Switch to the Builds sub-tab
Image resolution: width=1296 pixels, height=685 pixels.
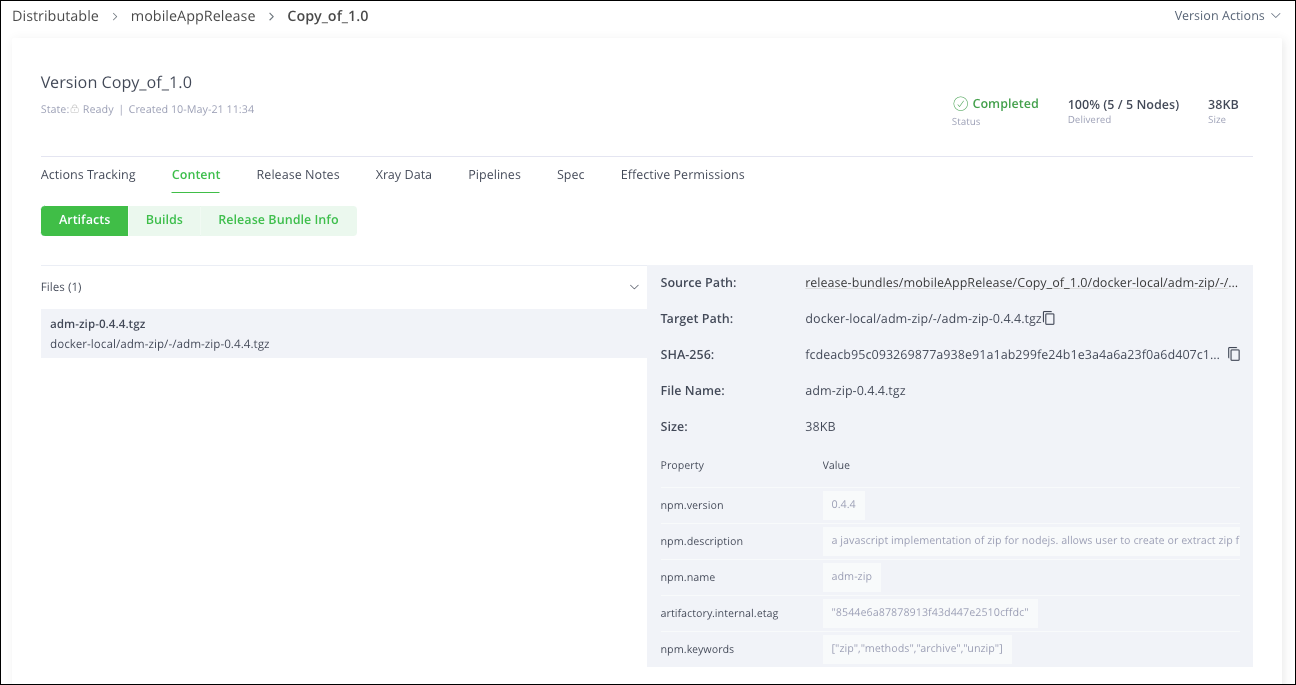click(x=164, y=220)
